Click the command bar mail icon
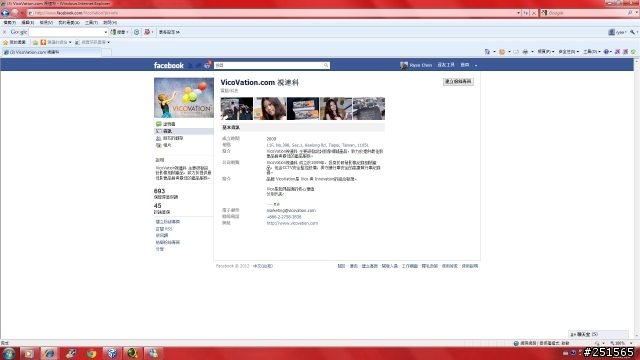 (x=516, y=52)
